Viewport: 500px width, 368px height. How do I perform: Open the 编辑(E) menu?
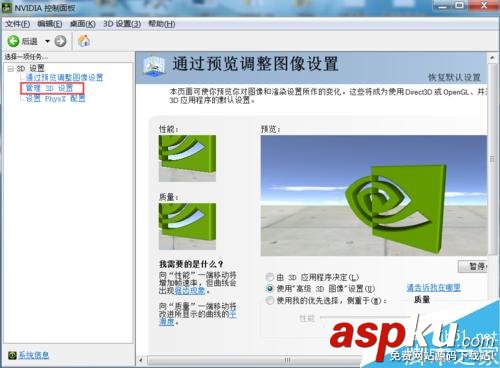(49, 24)
